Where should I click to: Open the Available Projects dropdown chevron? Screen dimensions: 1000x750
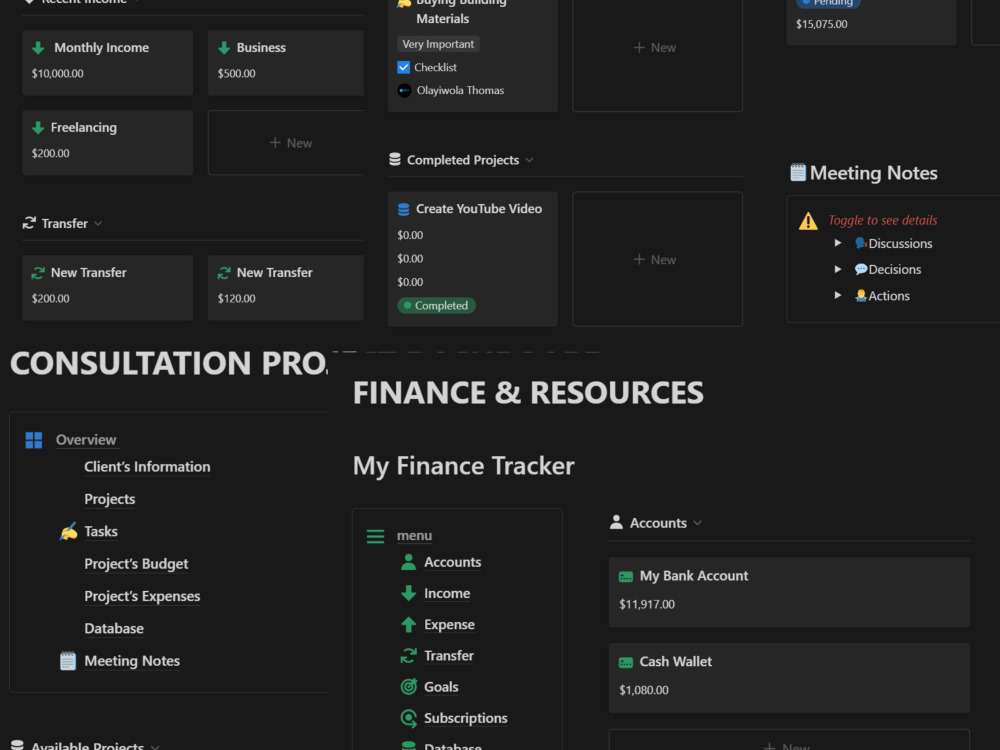coord(155,746)
